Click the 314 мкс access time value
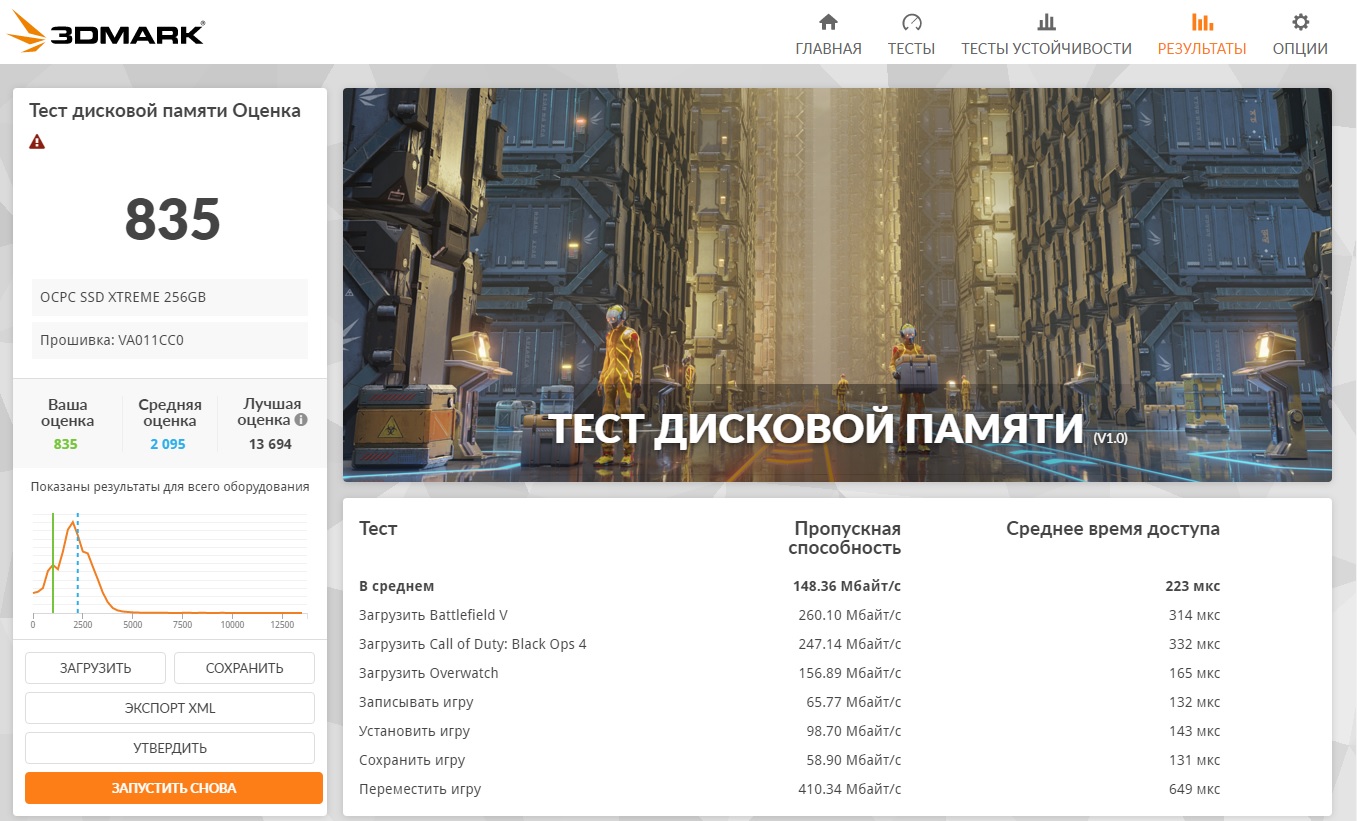 click(1194, 615)
